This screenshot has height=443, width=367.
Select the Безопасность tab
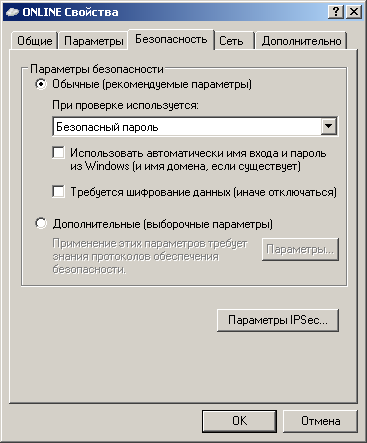(x=171, y=39)
